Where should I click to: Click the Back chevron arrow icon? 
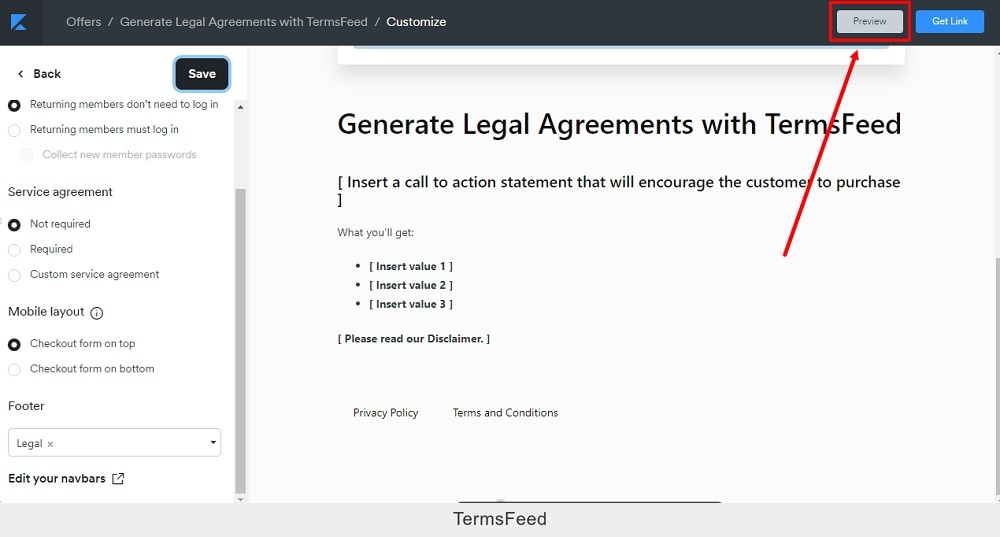pos(20,74)
